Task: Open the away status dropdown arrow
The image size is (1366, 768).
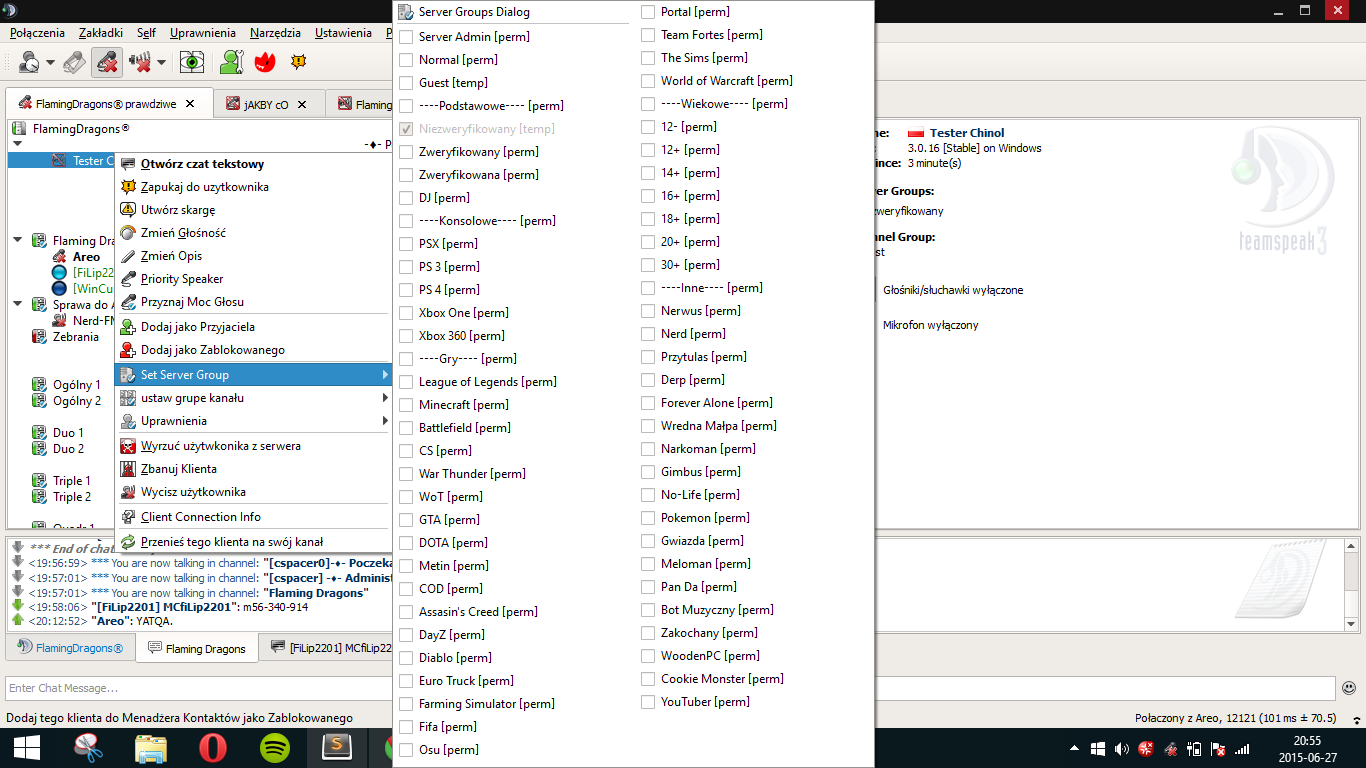Action: click(x=49, y=63)
